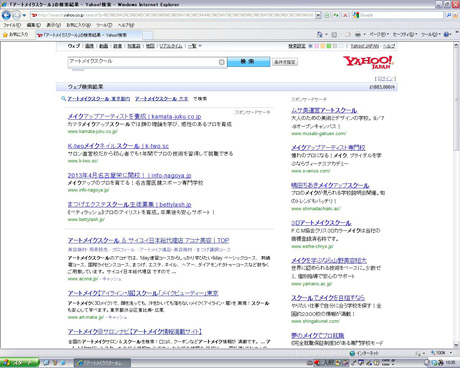Open the ツール(O) command bar menu
460x368 pixels.
tap(431, 34)
